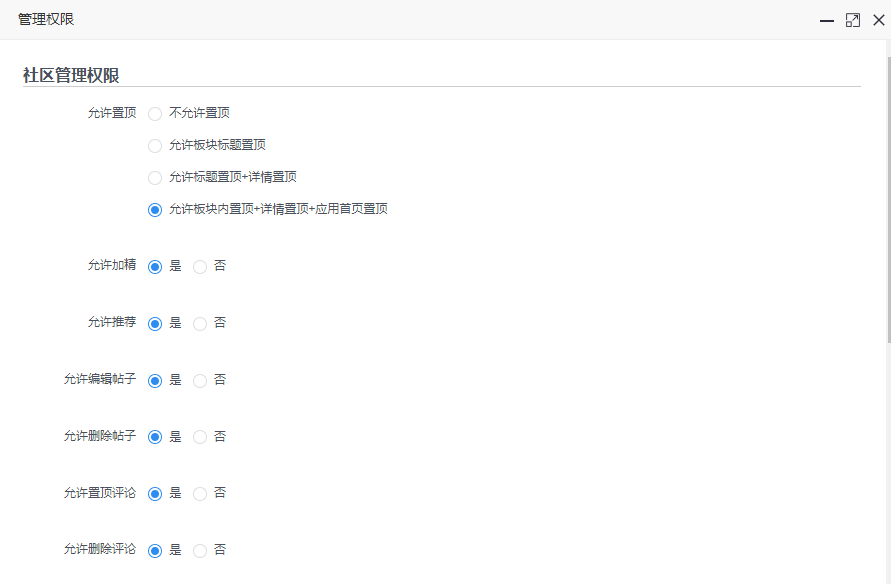Maximize the 管理权限 dialog window
891x584 pixels.
852,20
